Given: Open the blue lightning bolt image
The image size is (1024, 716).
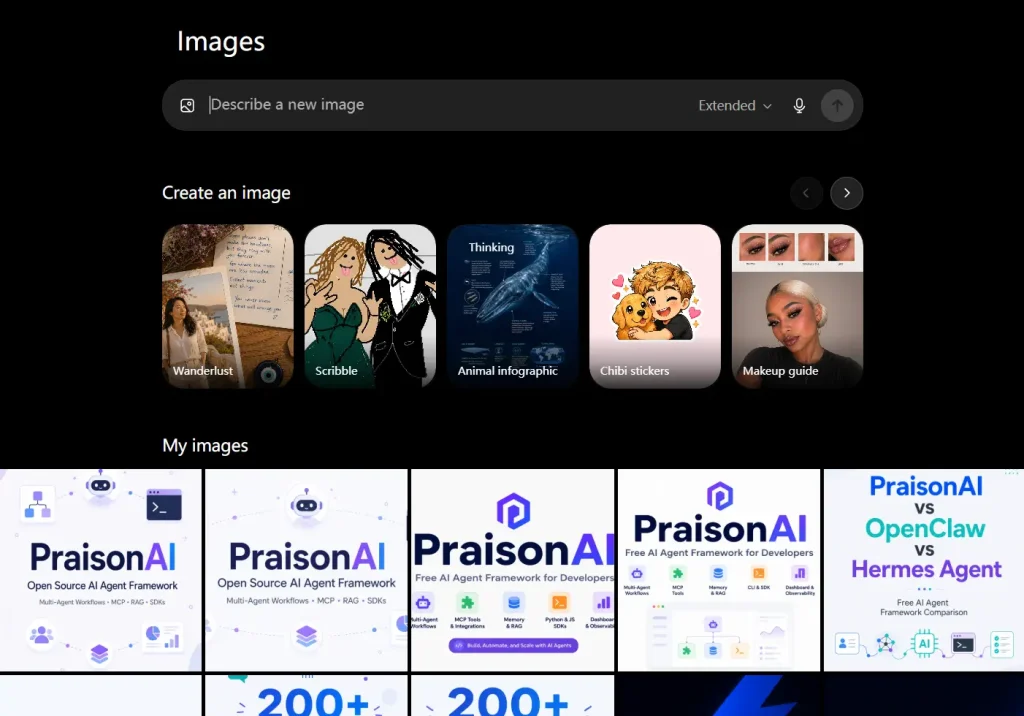Looking at the screenshot, I should click(719, 696).
